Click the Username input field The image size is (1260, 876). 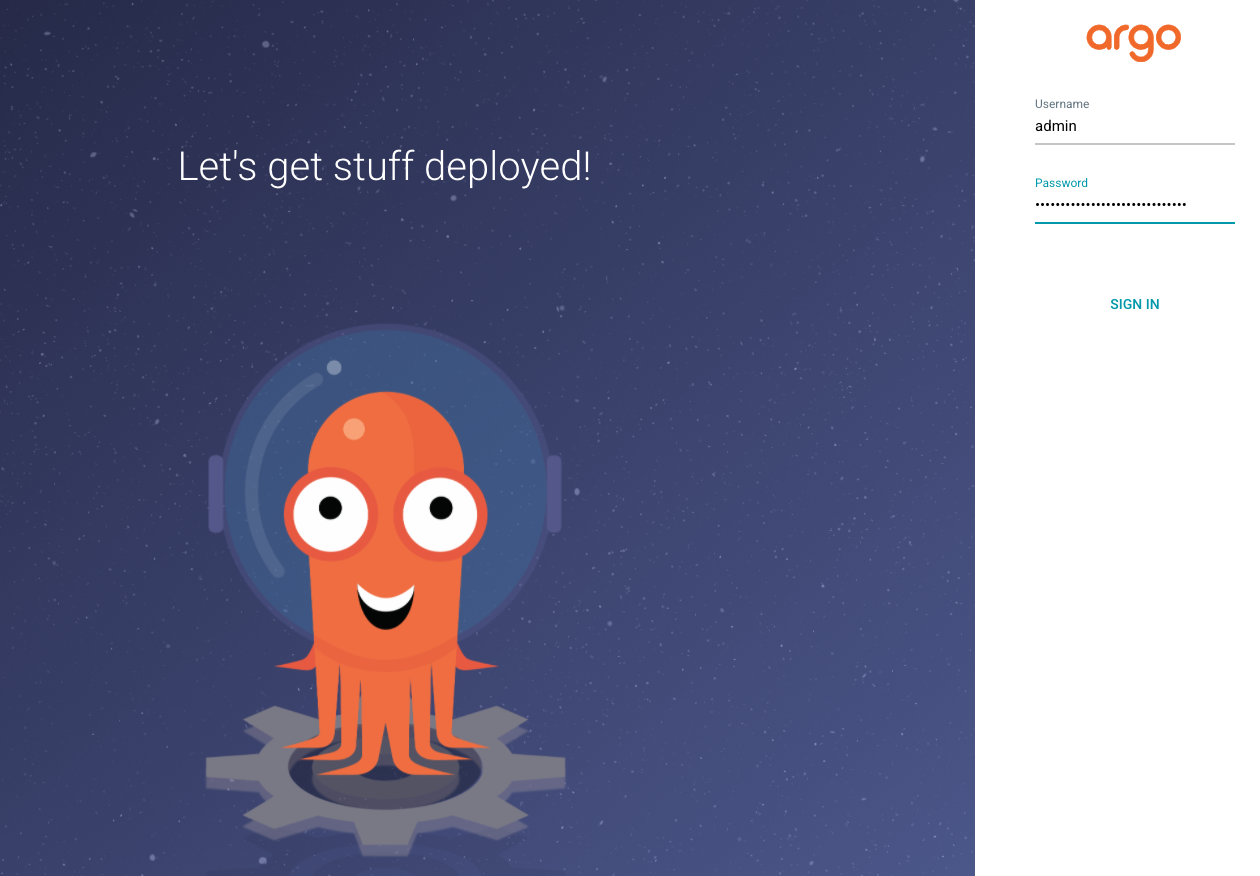point(1134,127)
